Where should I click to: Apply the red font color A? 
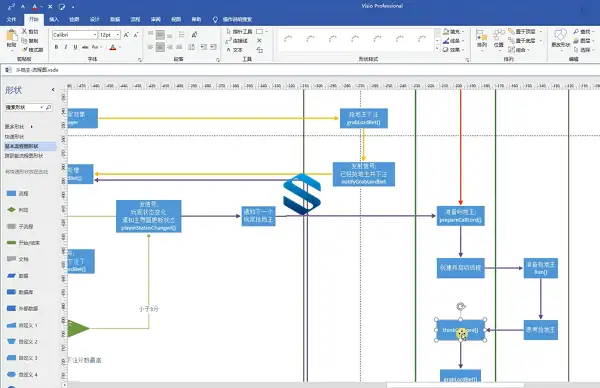coord(112,47)
